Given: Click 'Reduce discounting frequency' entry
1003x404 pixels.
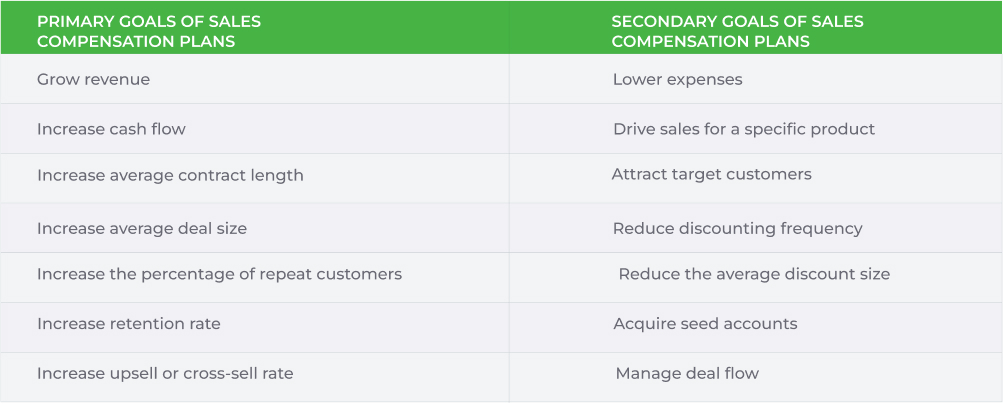Looking at the screenshot, I should tap(738, 228).
